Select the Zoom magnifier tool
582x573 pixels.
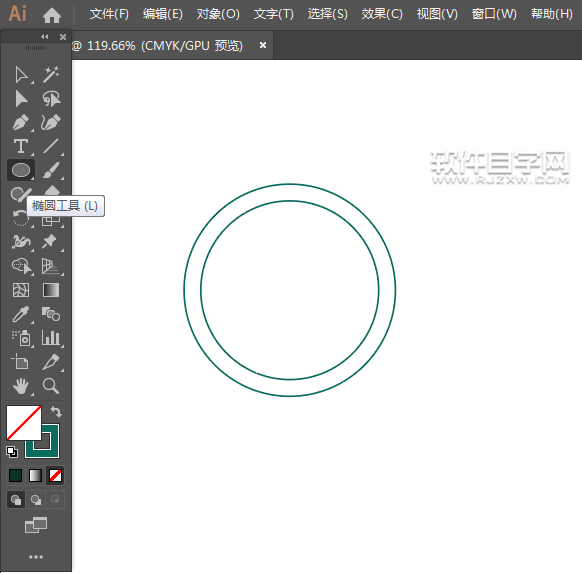(x=51, y=386)
